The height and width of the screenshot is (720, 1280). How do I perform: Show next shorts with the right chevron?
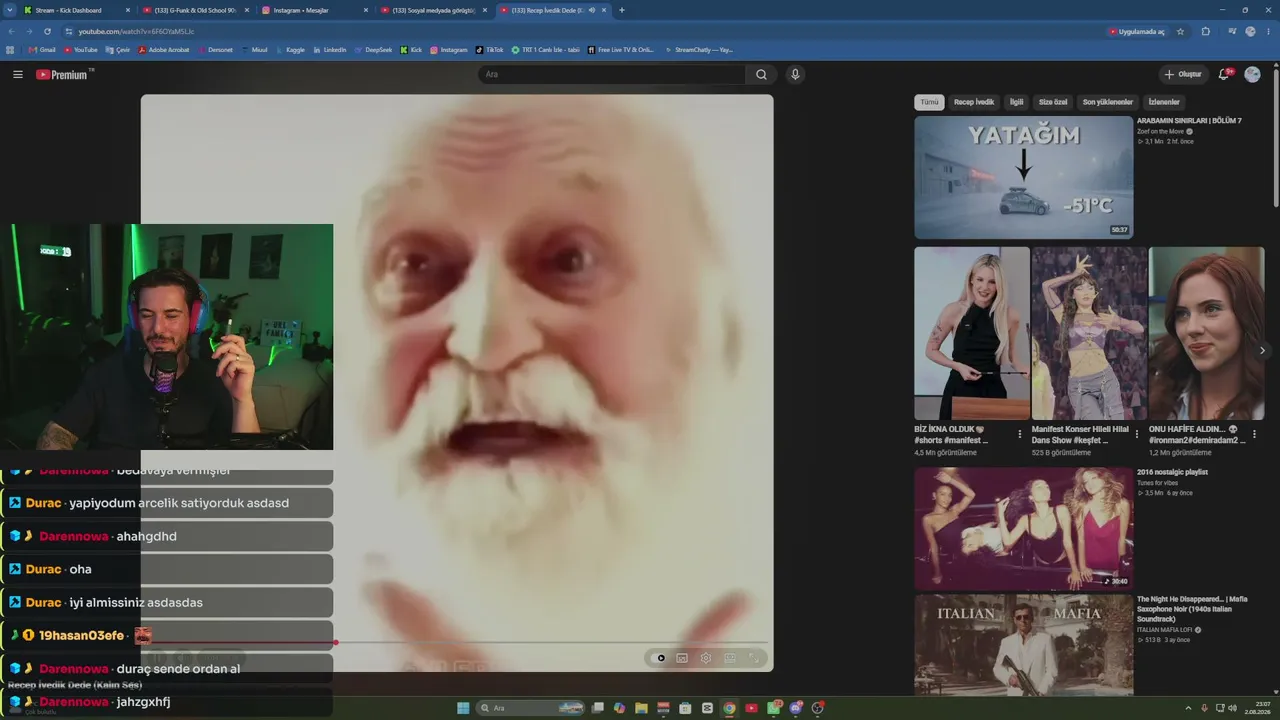1262,350
